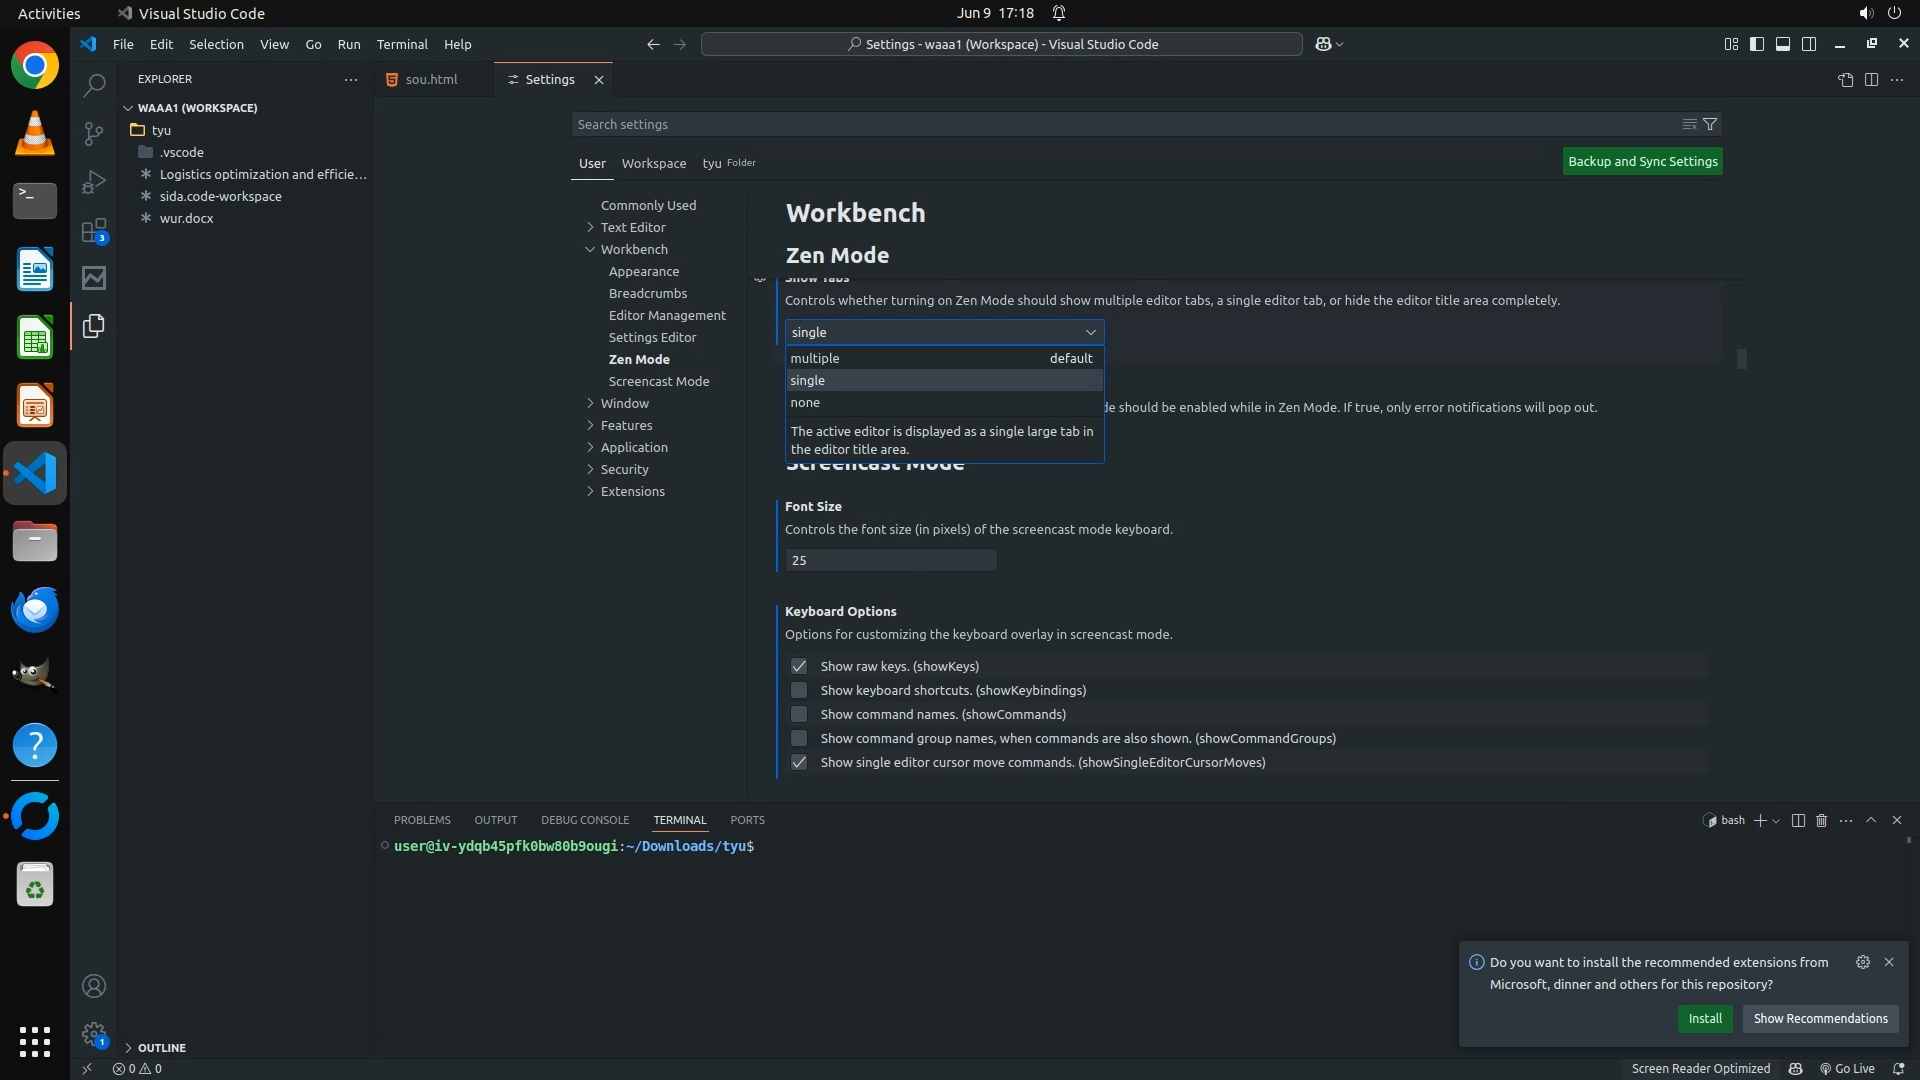Enable Show keyboard shortcuts checkbox
Viewport: 1920px width, 1080px height.
tap(798, 690)
